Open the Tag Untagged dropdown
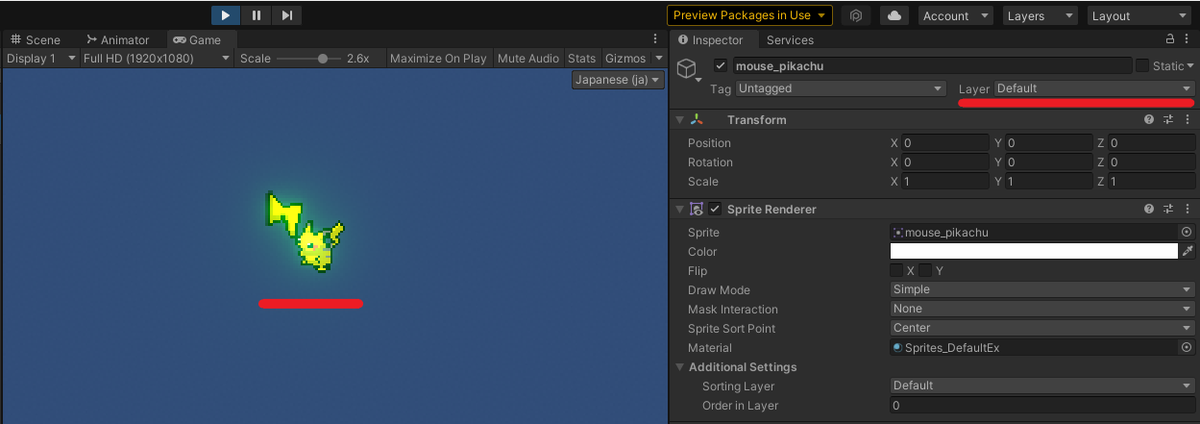 point(840,88)
